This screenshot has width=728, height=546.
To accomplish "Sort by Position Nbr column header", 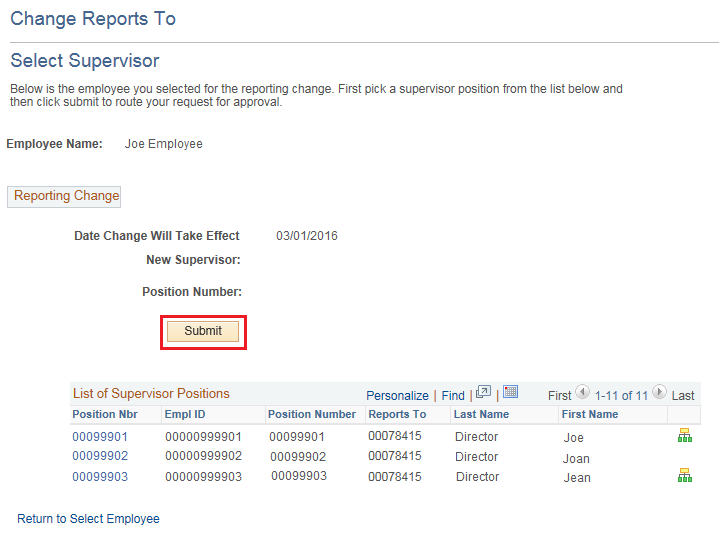I will click(105, 414).
